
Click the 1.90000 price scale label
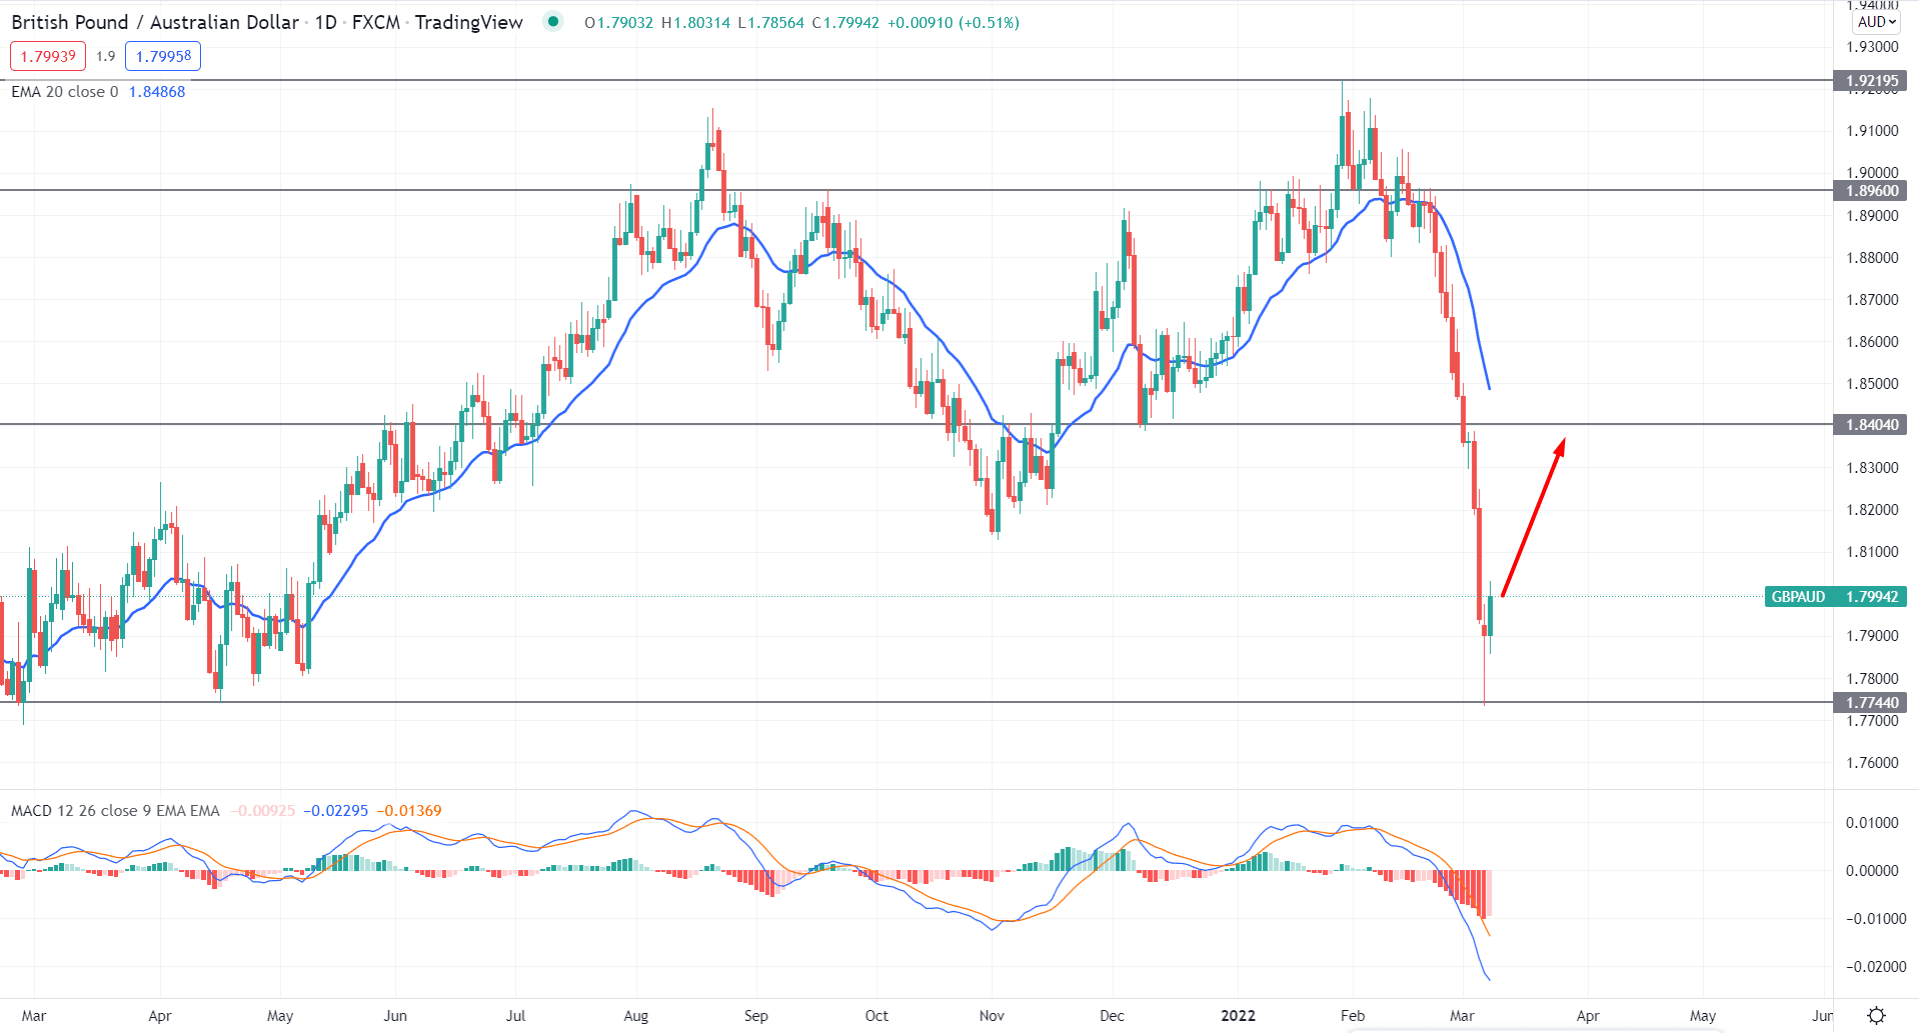click(1872, 173)
